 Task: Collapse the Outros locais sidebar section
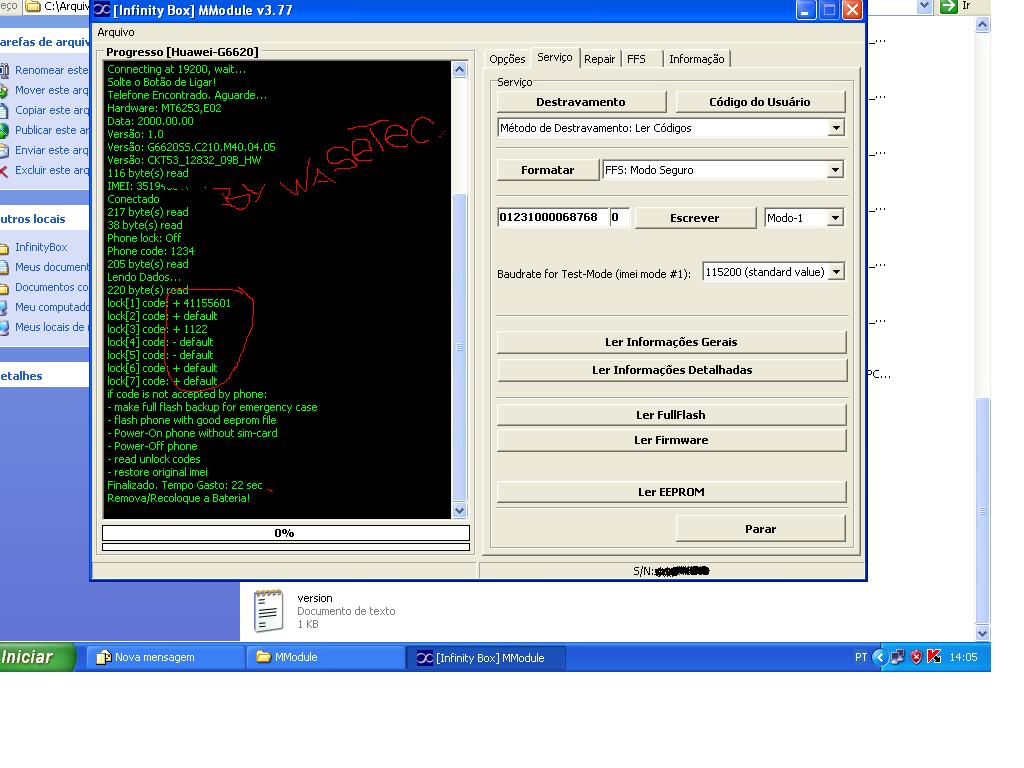pyautogui.click(x=44, y=219)
